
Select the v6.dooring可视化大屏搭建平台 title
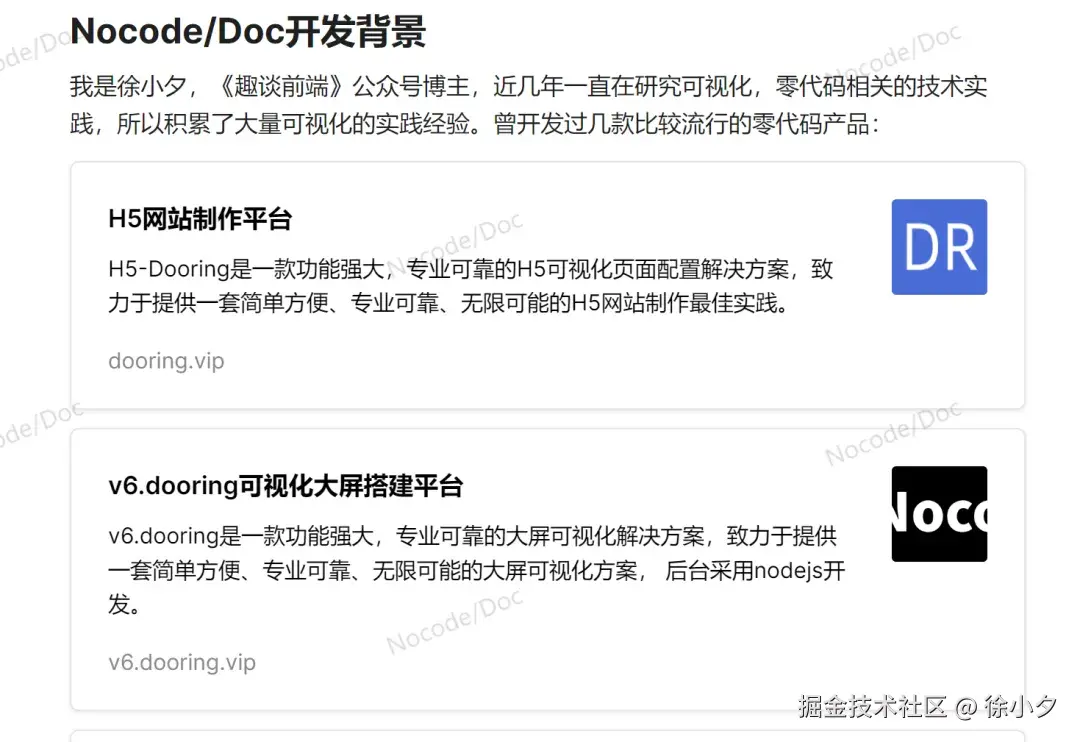click(285, 486)
